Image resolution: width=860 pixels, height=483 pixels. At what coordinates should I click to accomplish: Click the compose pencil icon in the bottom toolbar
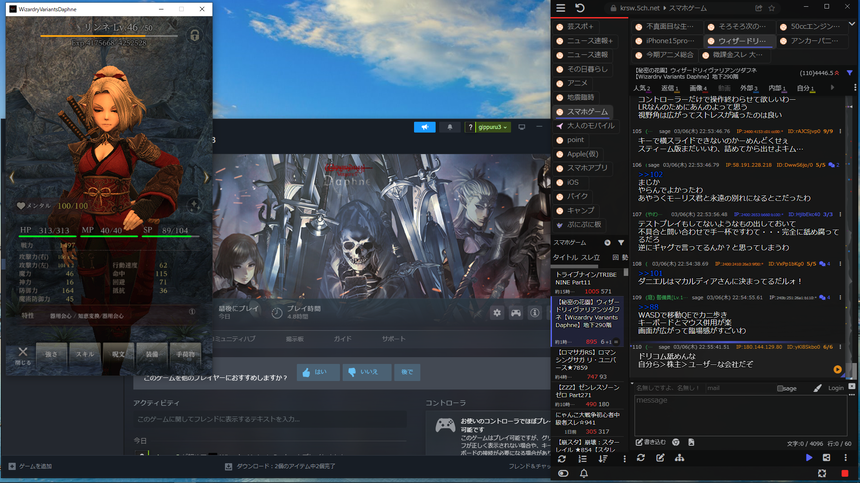point(660,458)
